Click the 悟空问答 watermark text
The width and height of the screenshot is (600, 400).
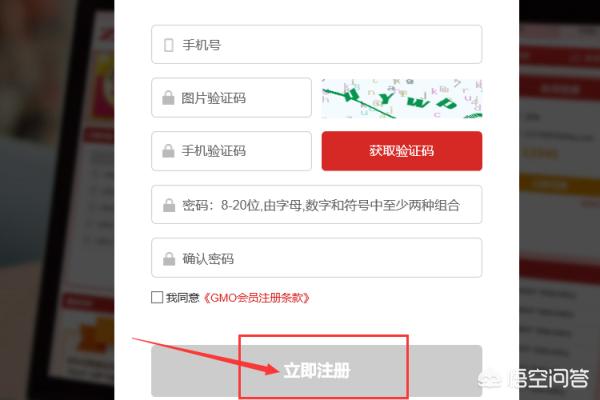point(548,378)
